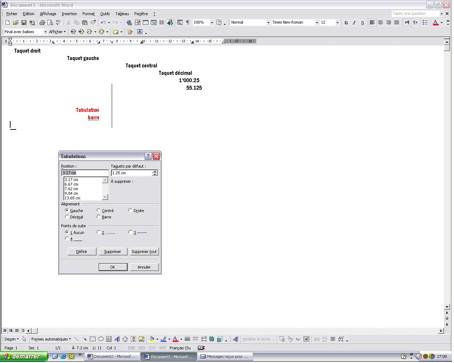Image resolution: width=454 pixels, height=363 pixels.
Task: Click the New blank document icon
Action: coord(8,22)
